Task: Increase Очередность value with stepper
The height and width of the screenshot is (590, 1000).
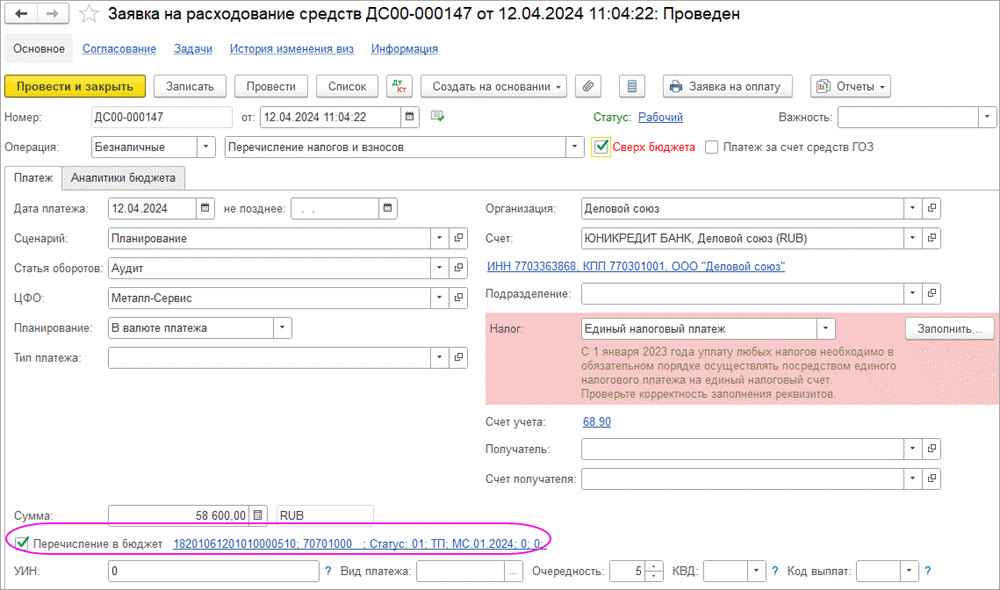Action: click(x=654, y=567)
